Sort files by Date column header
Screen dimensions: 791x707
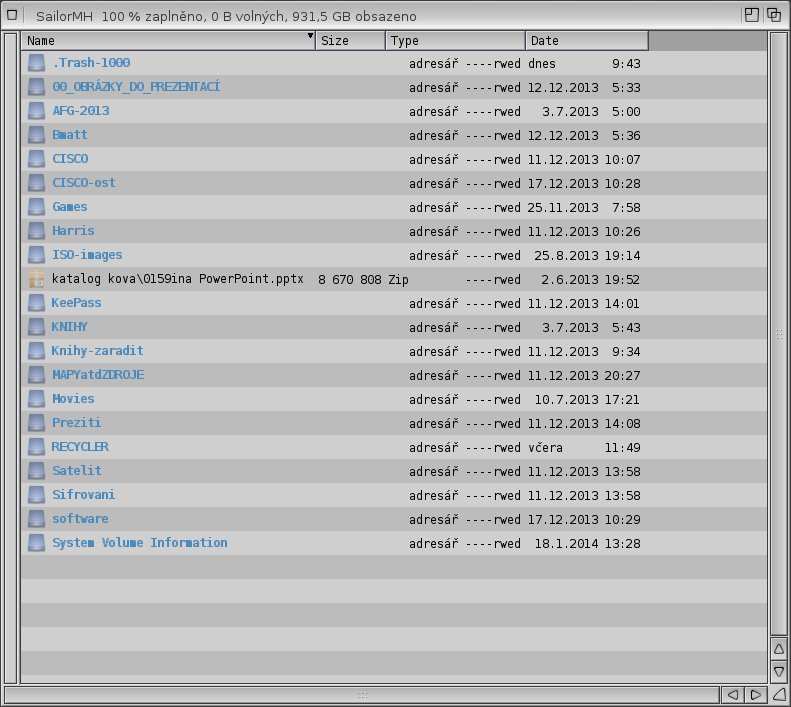tap(586, 41)
